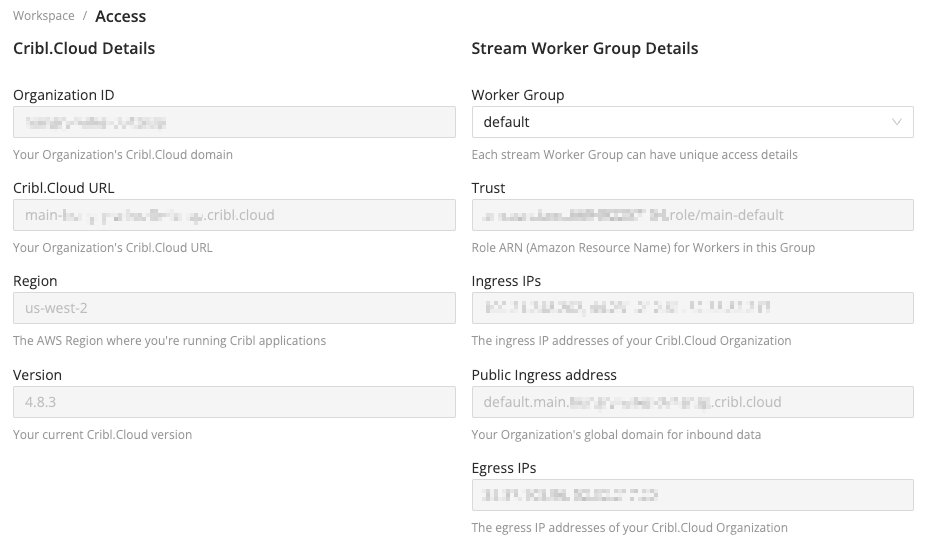The width and height of the screenshot is (925, 547).
Task: Click the Version label
Action: [x=37, y=375]
